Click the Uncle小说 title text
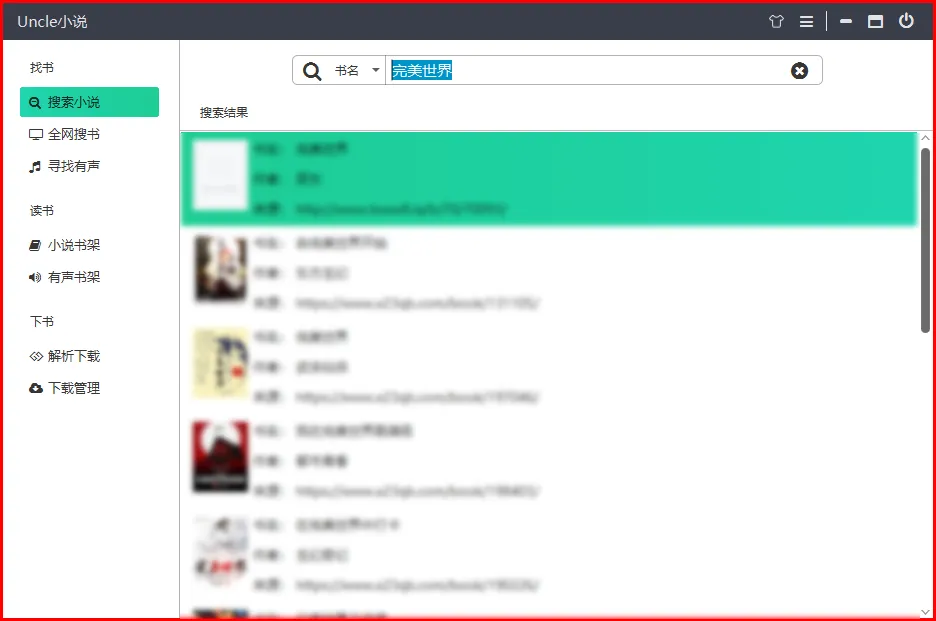The width and height of the screenshot is (936, 621). click(53, 21)
